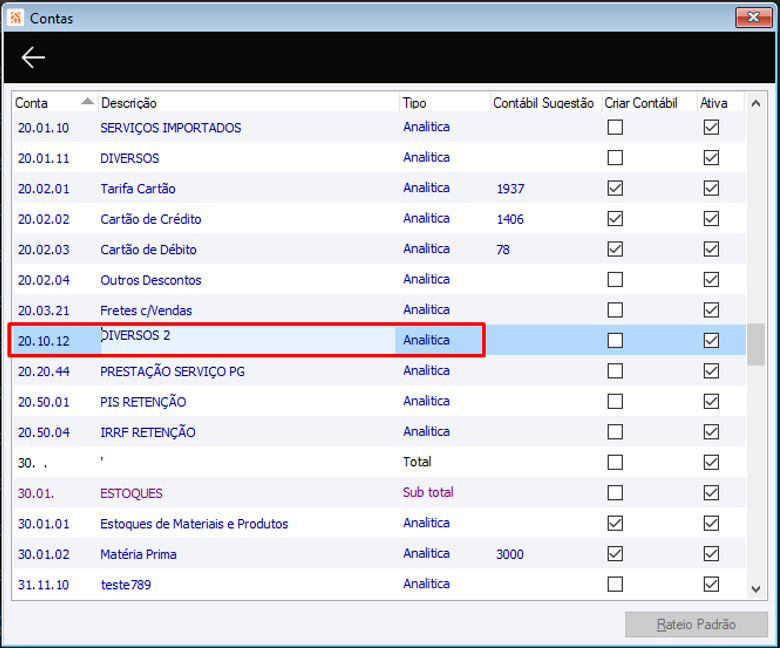
Task: Click the scrollbar up arrow
Action: click(756, 103)
